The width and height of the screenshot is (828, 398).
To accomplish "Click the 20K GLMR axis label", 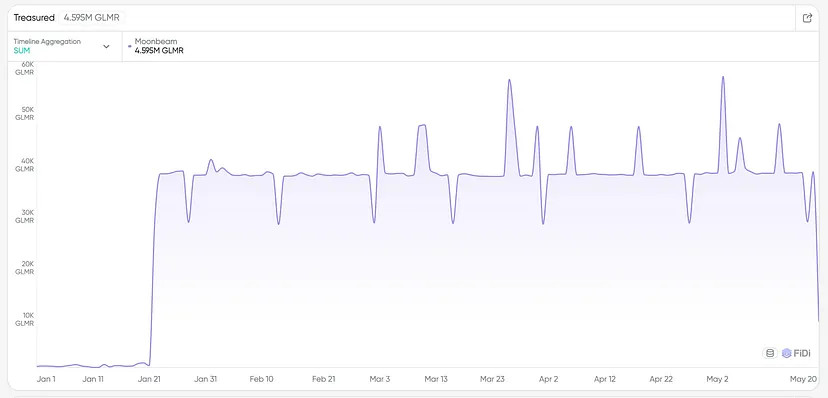I will tap(25, 268).
